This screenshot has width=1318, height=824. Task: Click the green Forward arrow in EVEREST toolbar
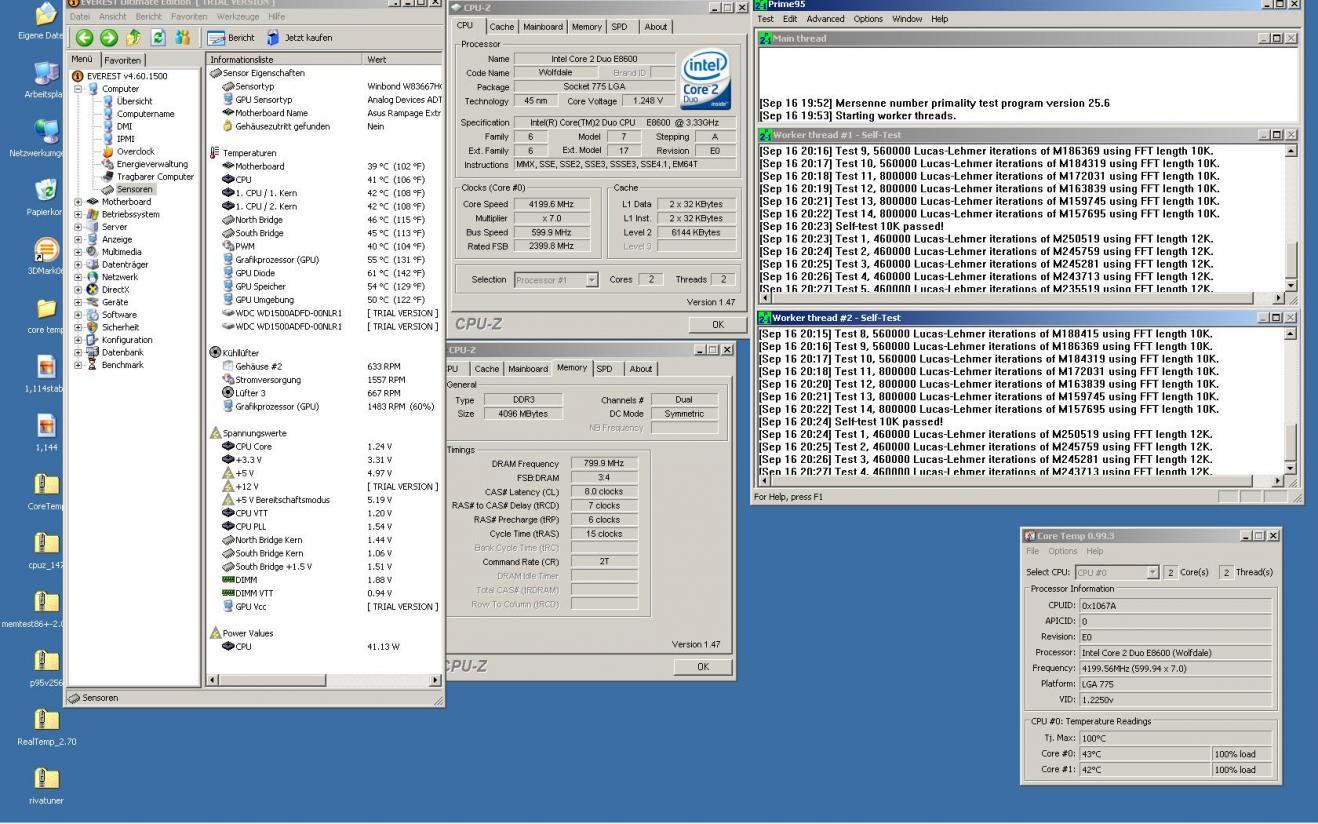[x=108, y=38]
